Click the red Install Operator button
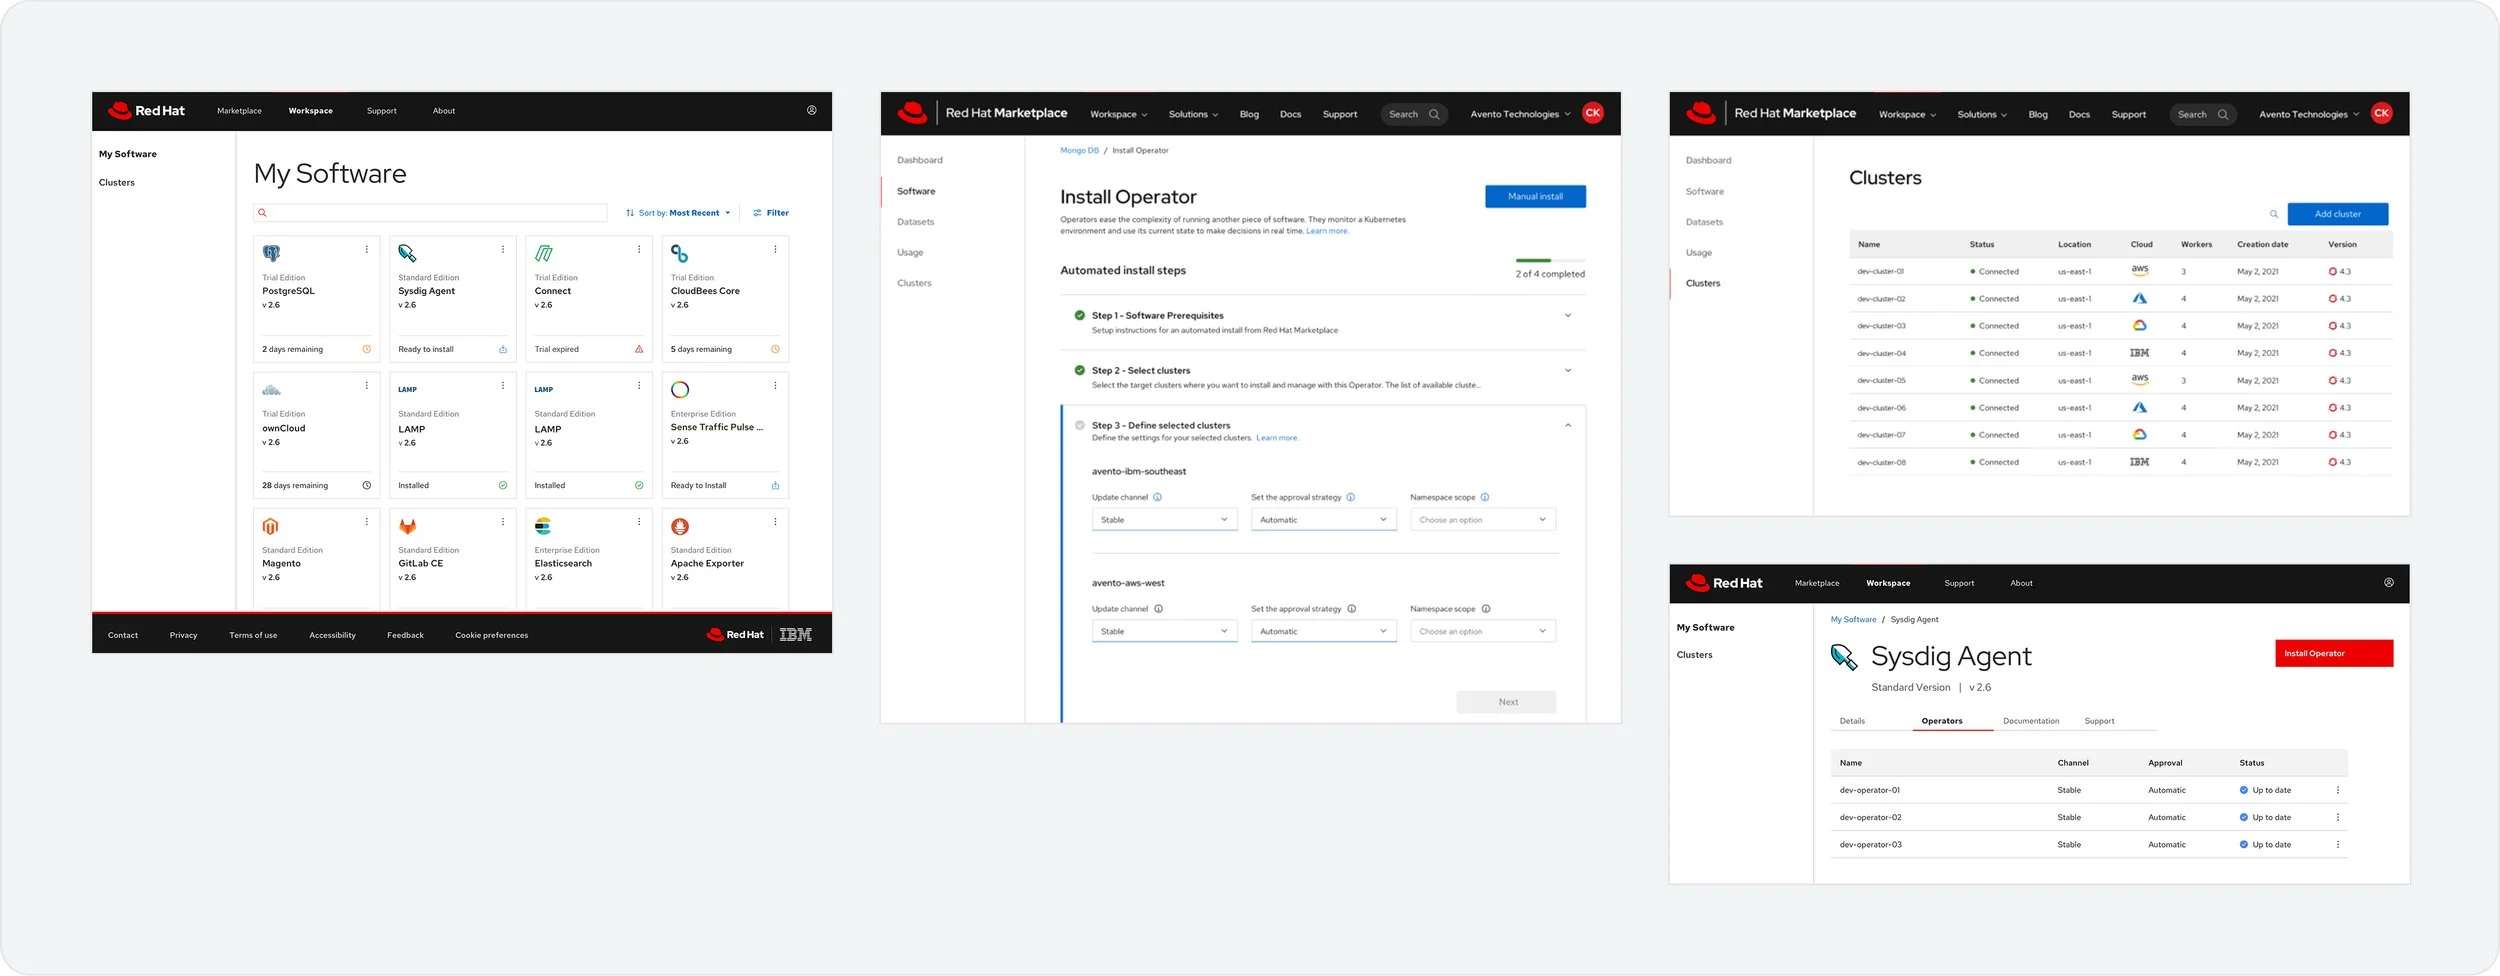This screenshot has height=976, width=2500. coord(2334,654)
